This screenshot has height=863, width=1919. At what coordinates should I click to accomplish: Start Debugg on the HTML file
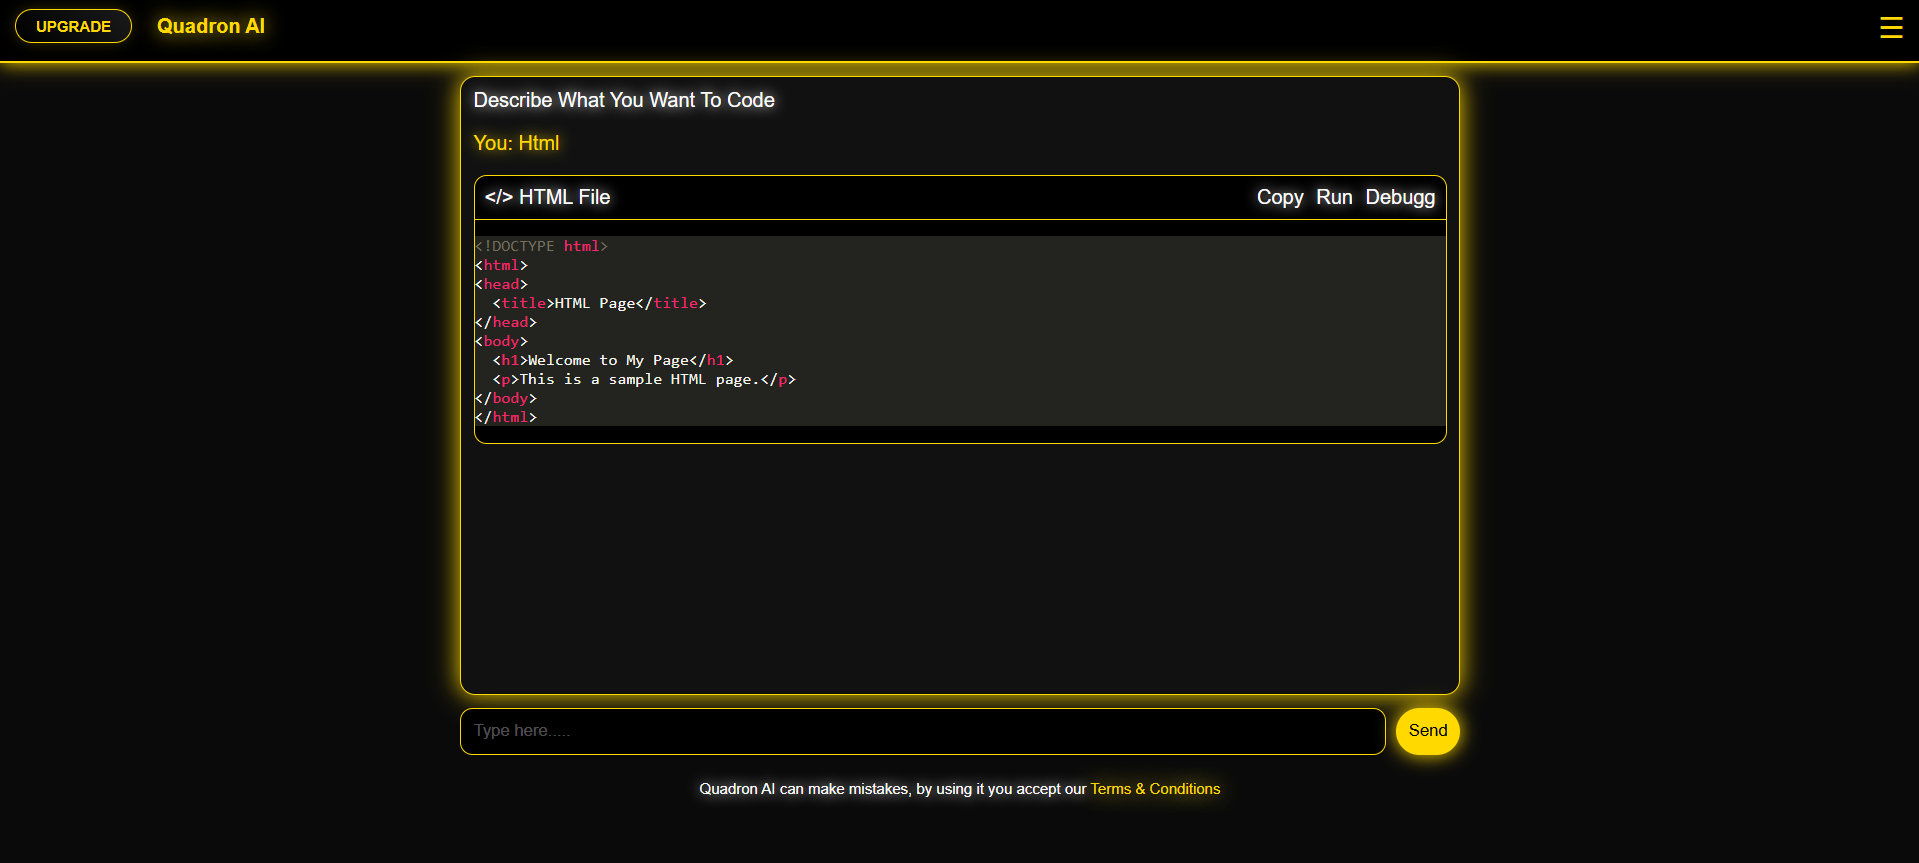[1400, 197]
